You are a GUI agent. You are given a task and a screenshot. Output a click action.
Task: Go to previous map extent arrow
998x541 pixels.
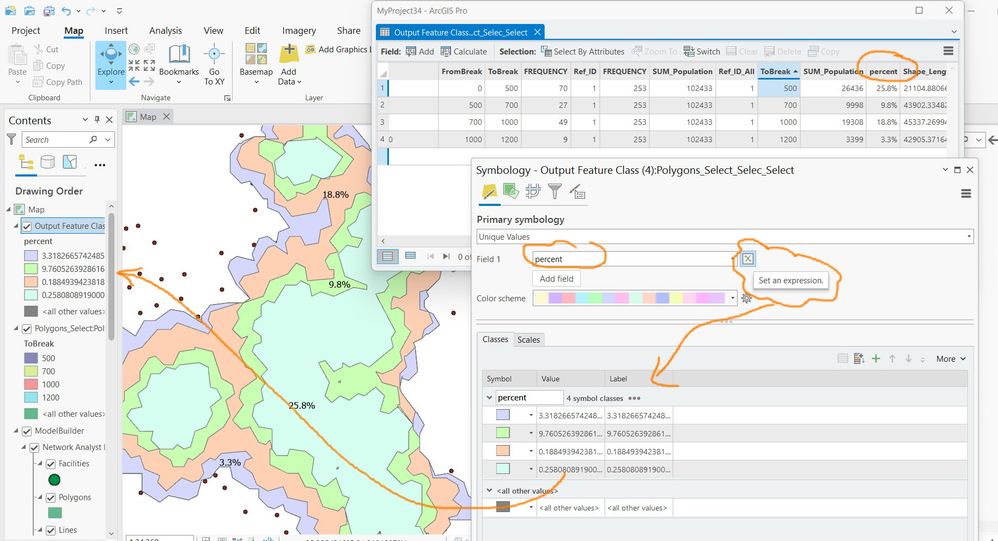134,81
